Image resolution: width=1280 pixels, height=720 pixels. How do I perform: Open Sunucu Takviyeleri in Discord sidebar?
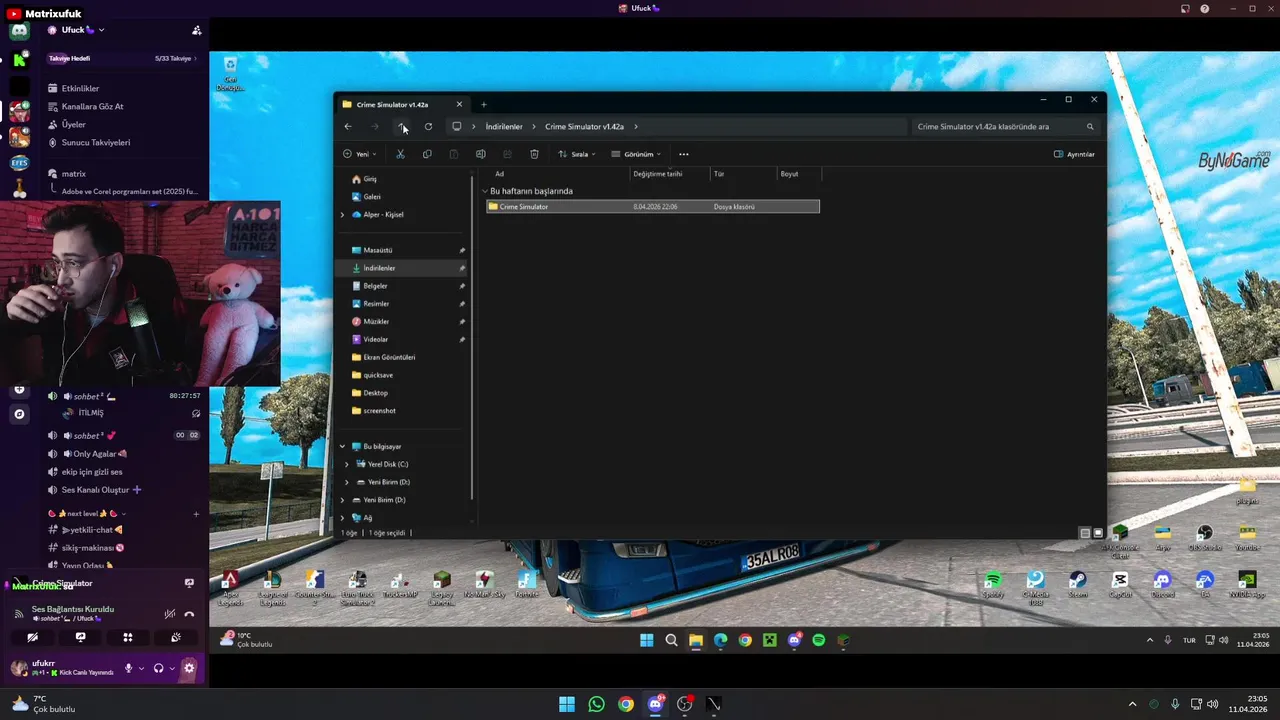click(x=95, y=142)
